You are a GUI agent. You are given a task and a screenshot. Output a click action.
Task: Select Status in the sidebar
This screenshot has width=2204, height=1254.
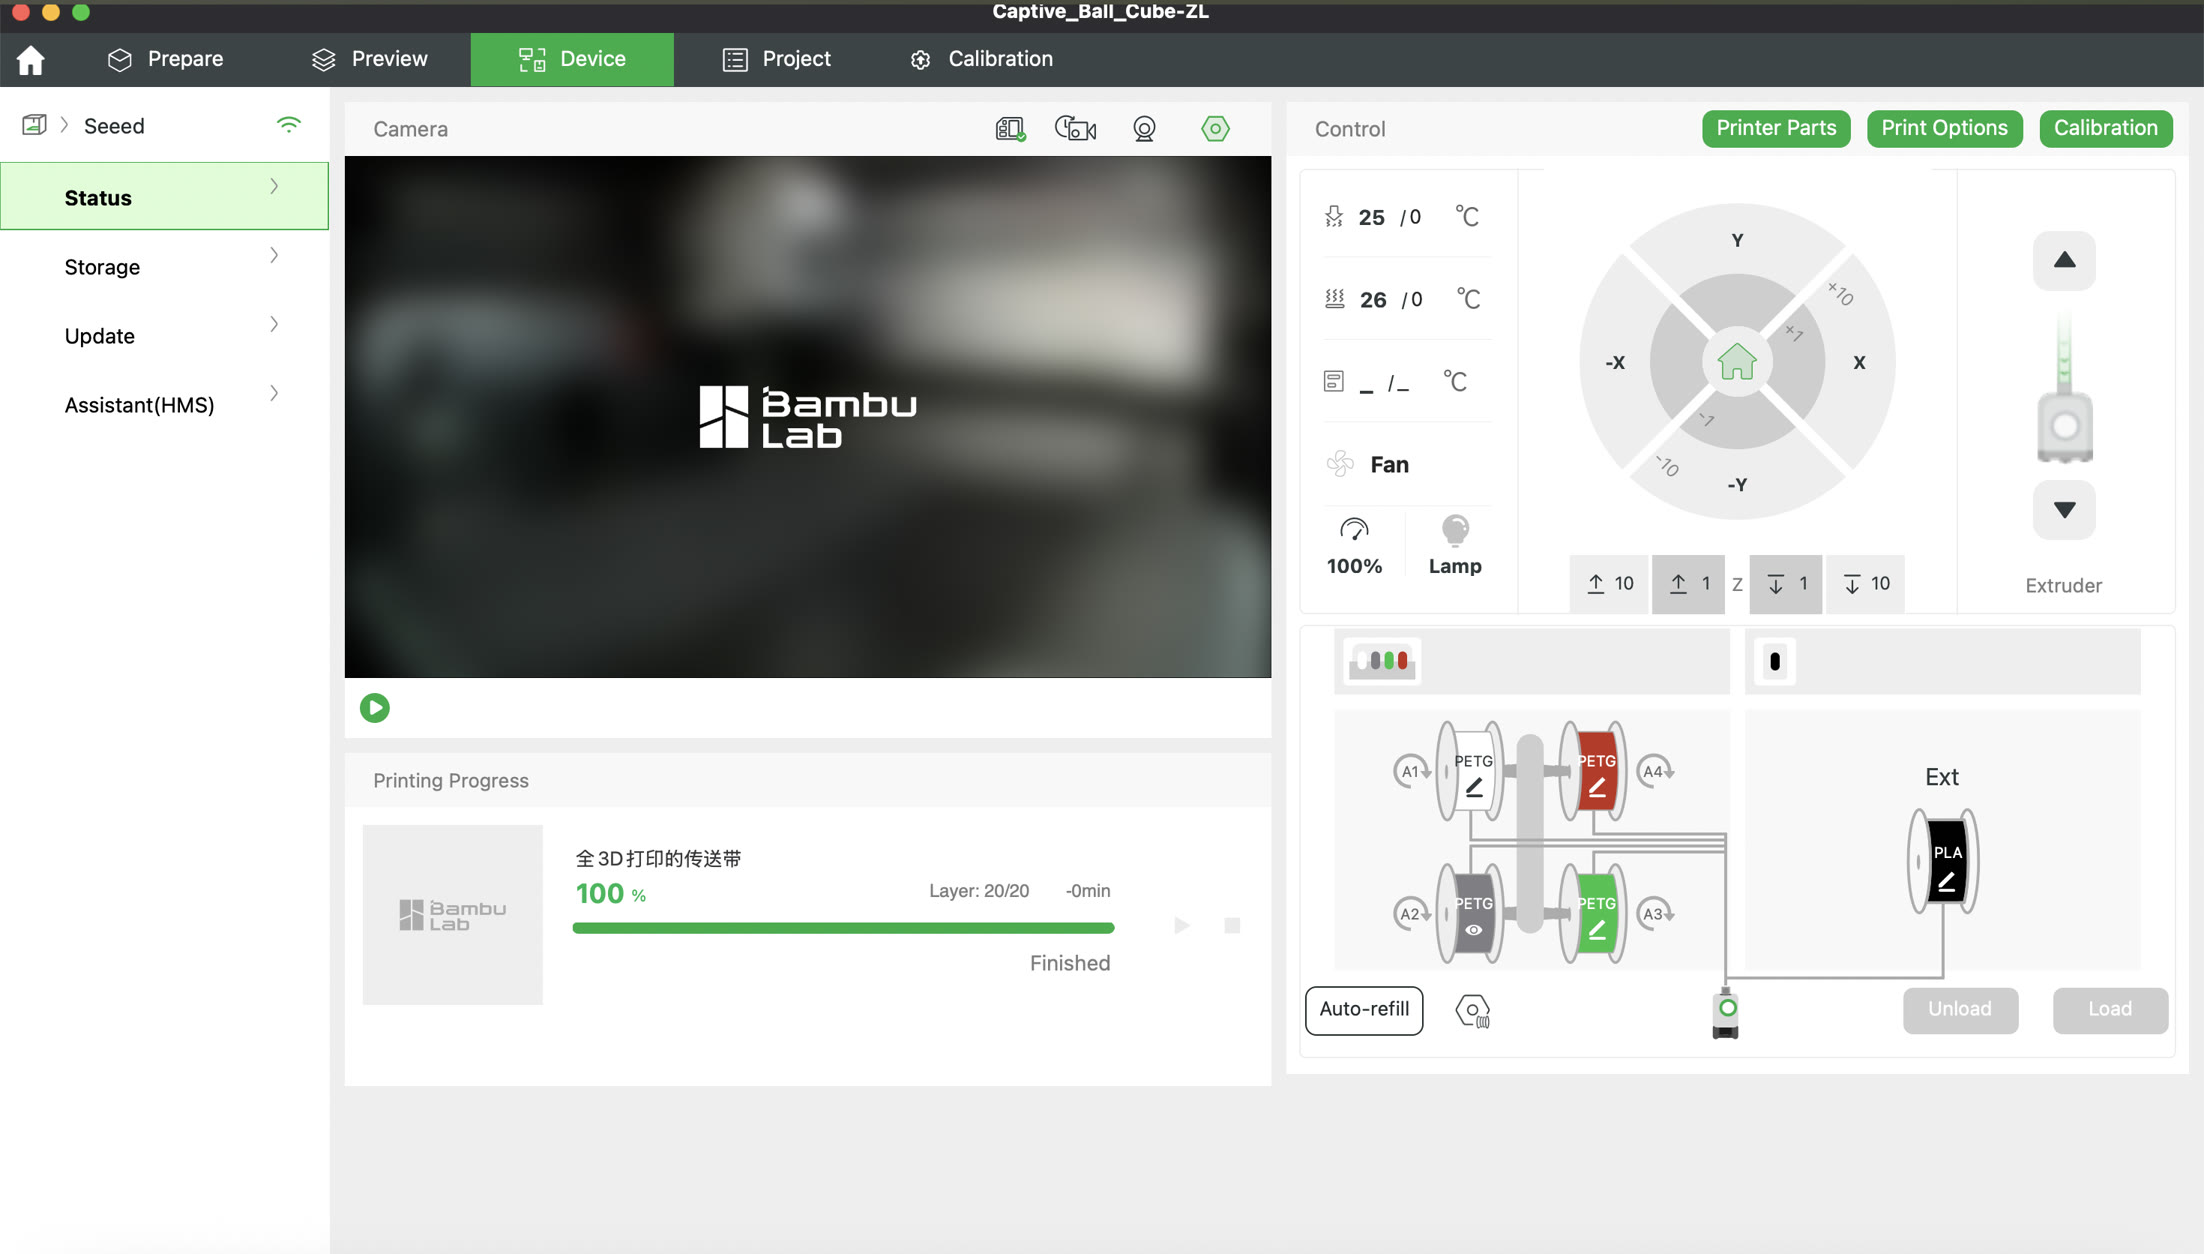[164, 196]
